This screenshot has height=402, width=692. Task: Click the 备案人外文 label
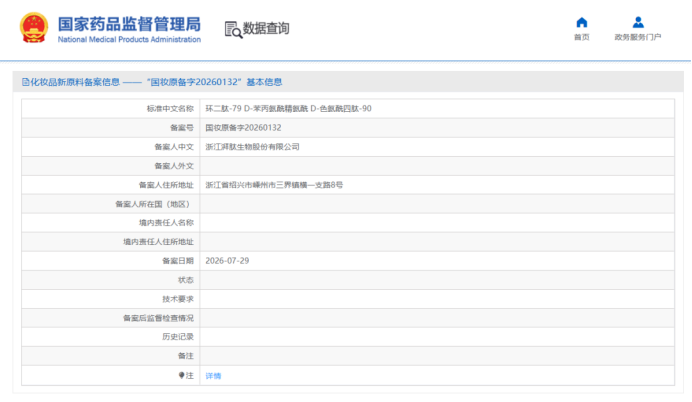tap(174, 166)
